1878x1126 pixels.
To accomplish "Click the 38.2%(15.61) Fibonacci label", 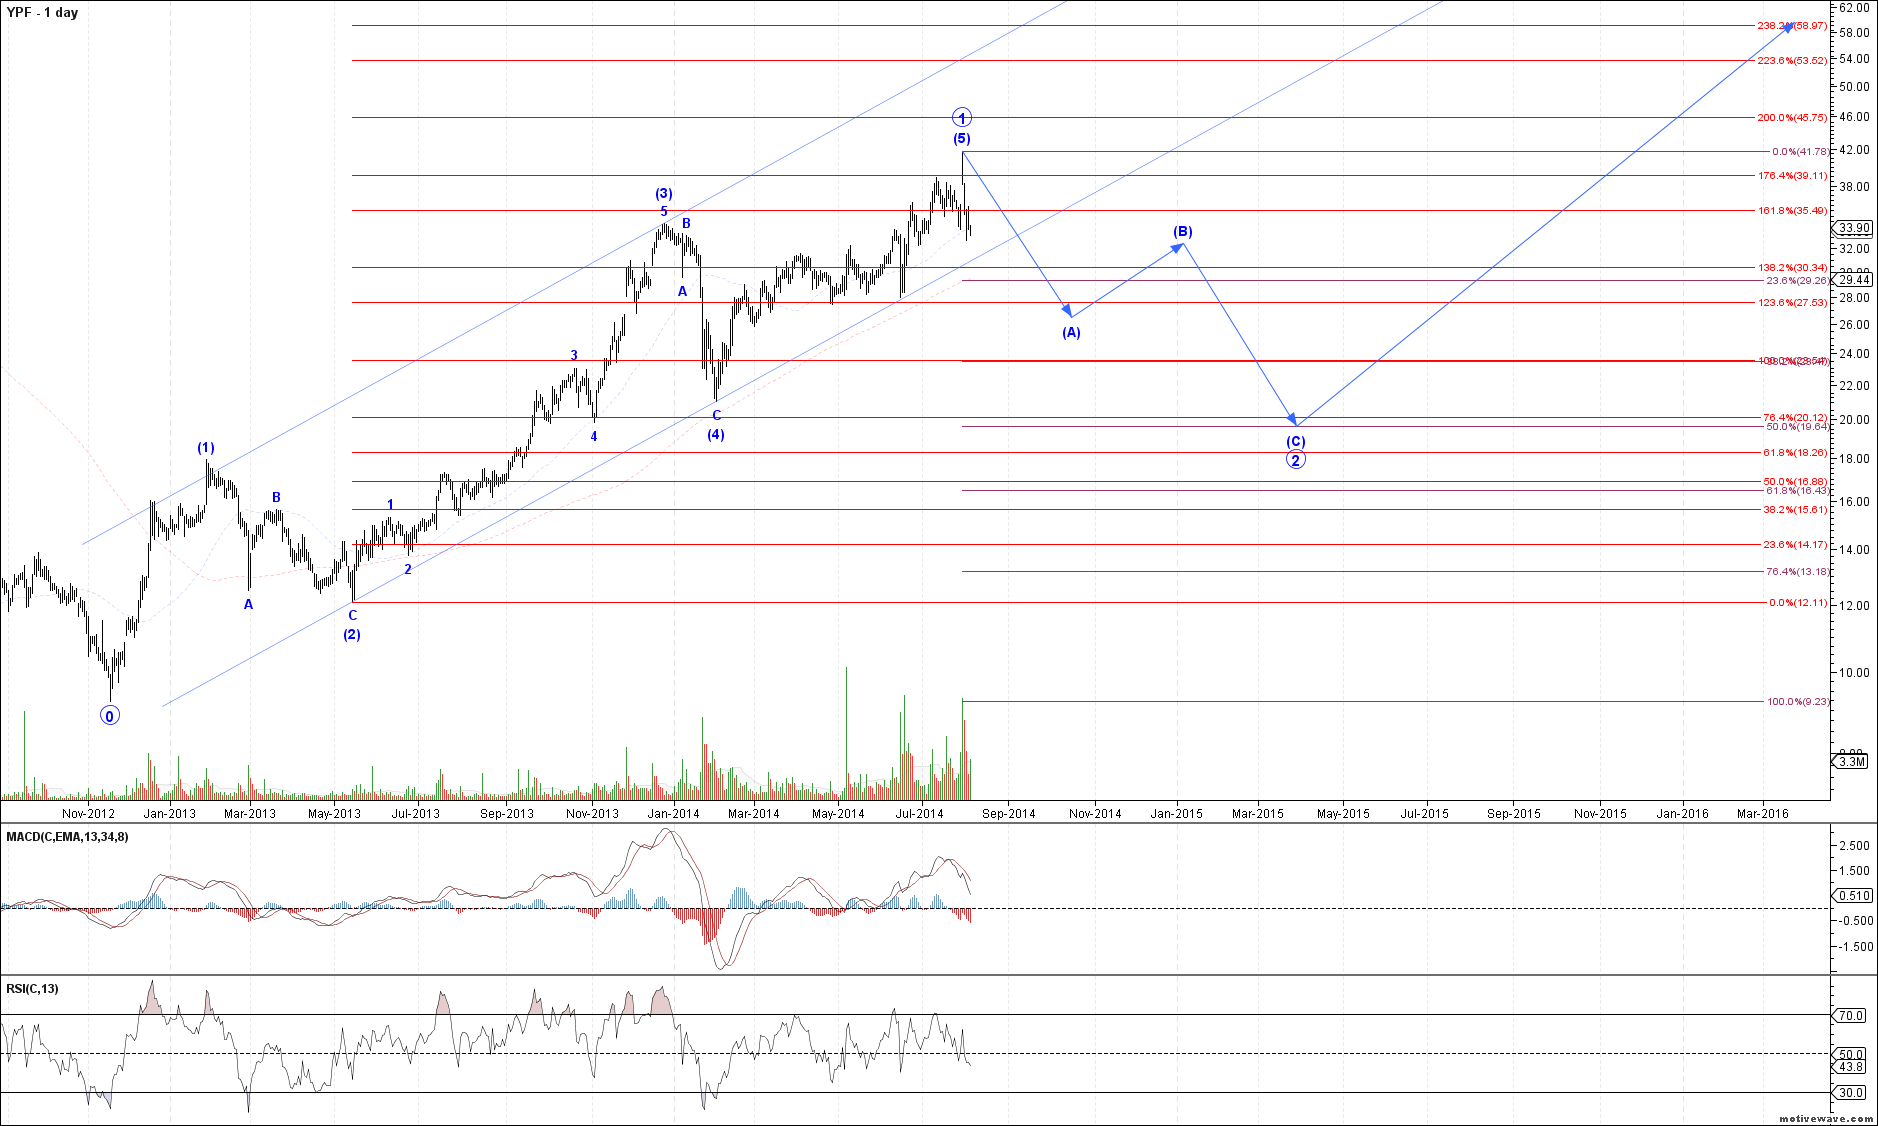I will click(x=1795, y=509).
